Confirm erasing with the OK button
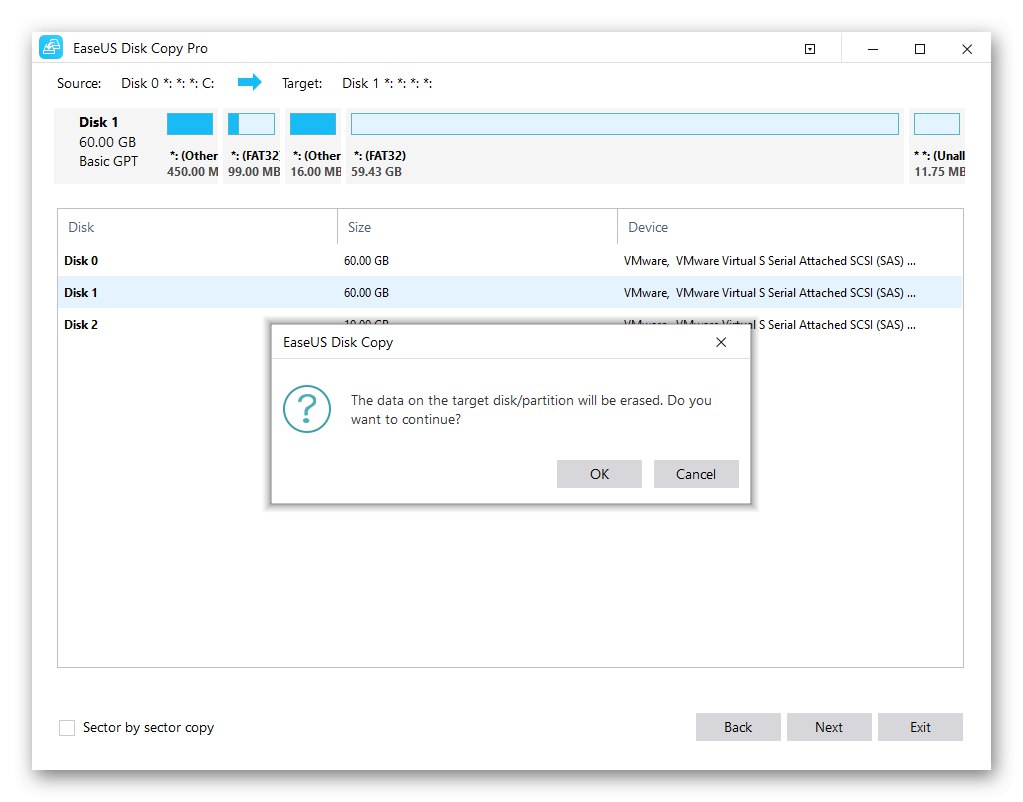 599,474
